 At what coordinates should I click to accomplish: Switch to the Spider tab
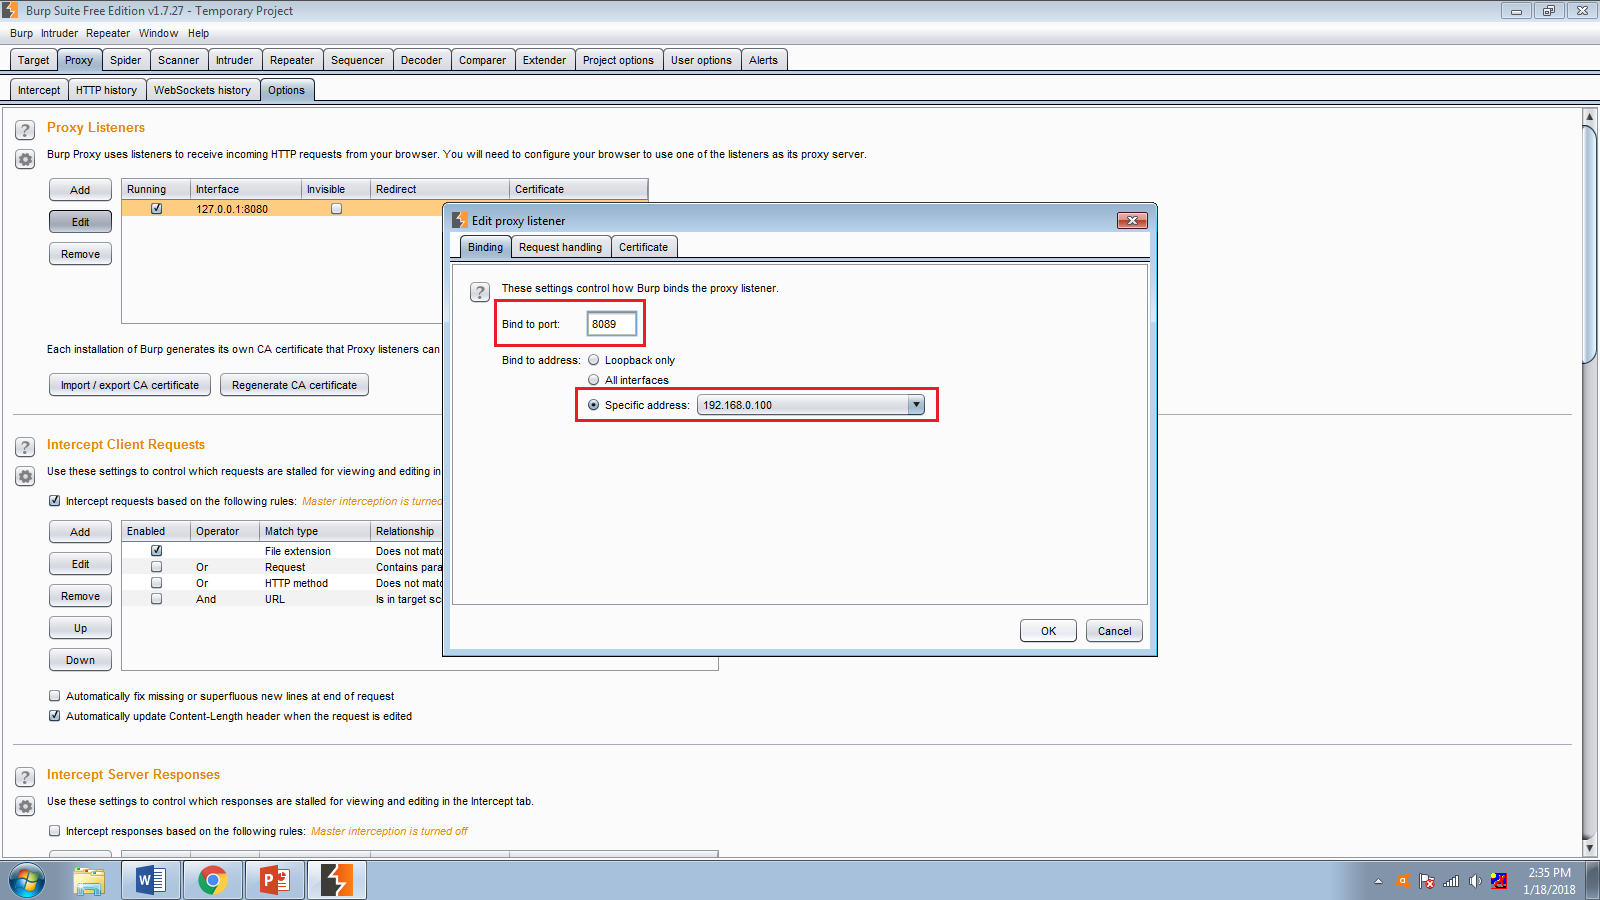[x=125, y=60]
